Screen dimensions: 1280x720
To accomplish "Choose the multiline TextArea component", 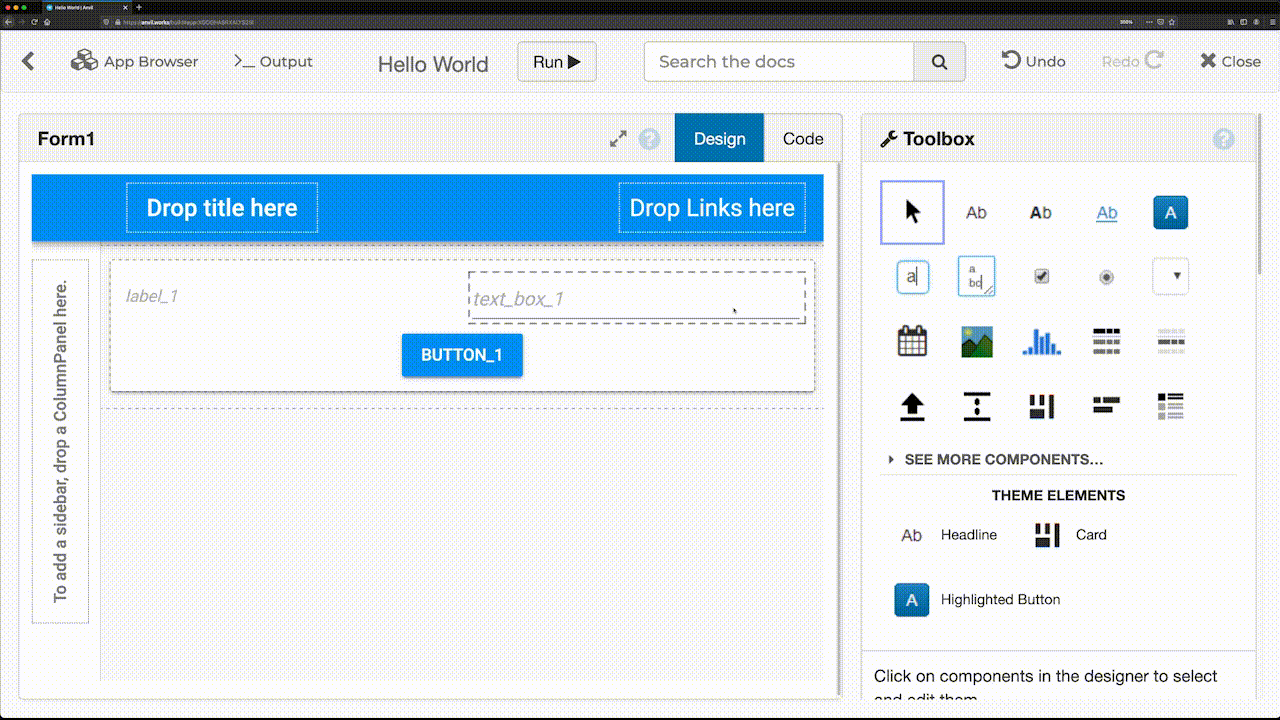I will pos(976,276).
